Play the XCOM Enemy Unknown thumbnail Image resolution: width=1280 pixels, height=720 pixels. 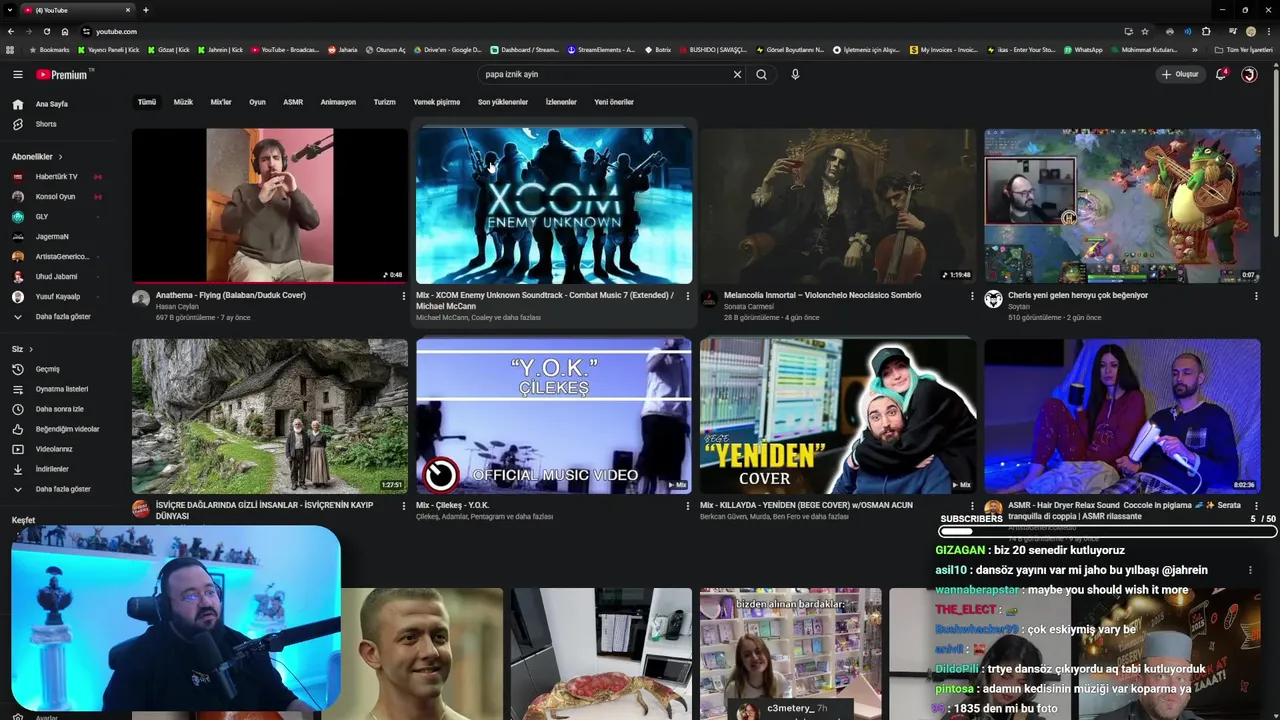(x=554, y=206)
